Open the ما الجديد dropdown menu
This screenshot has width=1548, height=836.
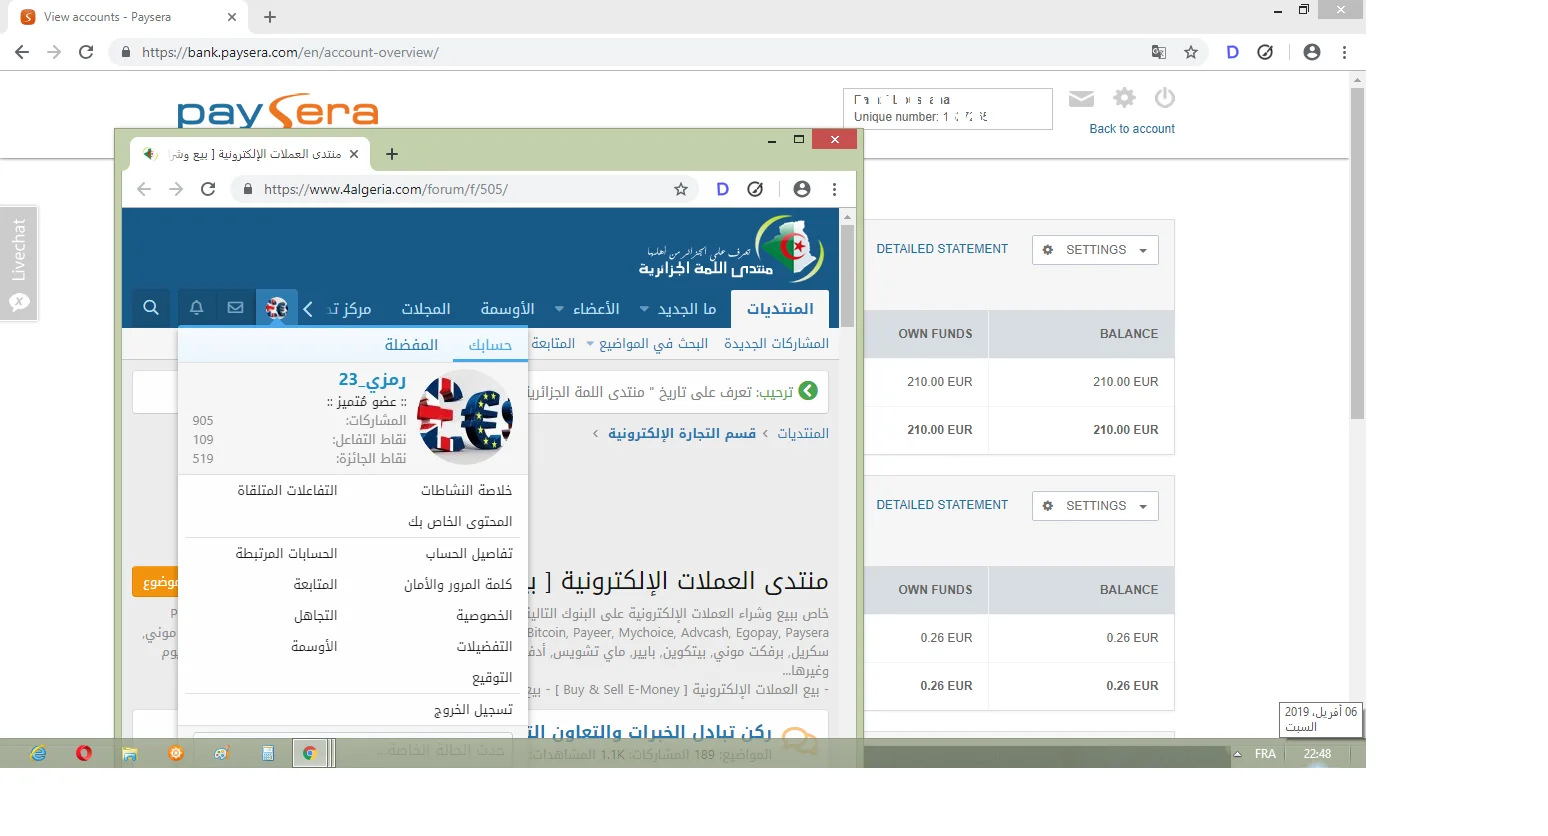[679, 309]
